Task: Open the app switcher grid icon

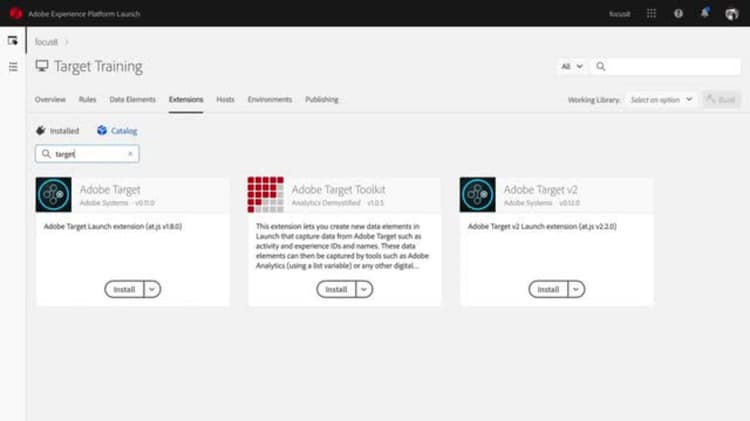Action: [x=651, y=13]
